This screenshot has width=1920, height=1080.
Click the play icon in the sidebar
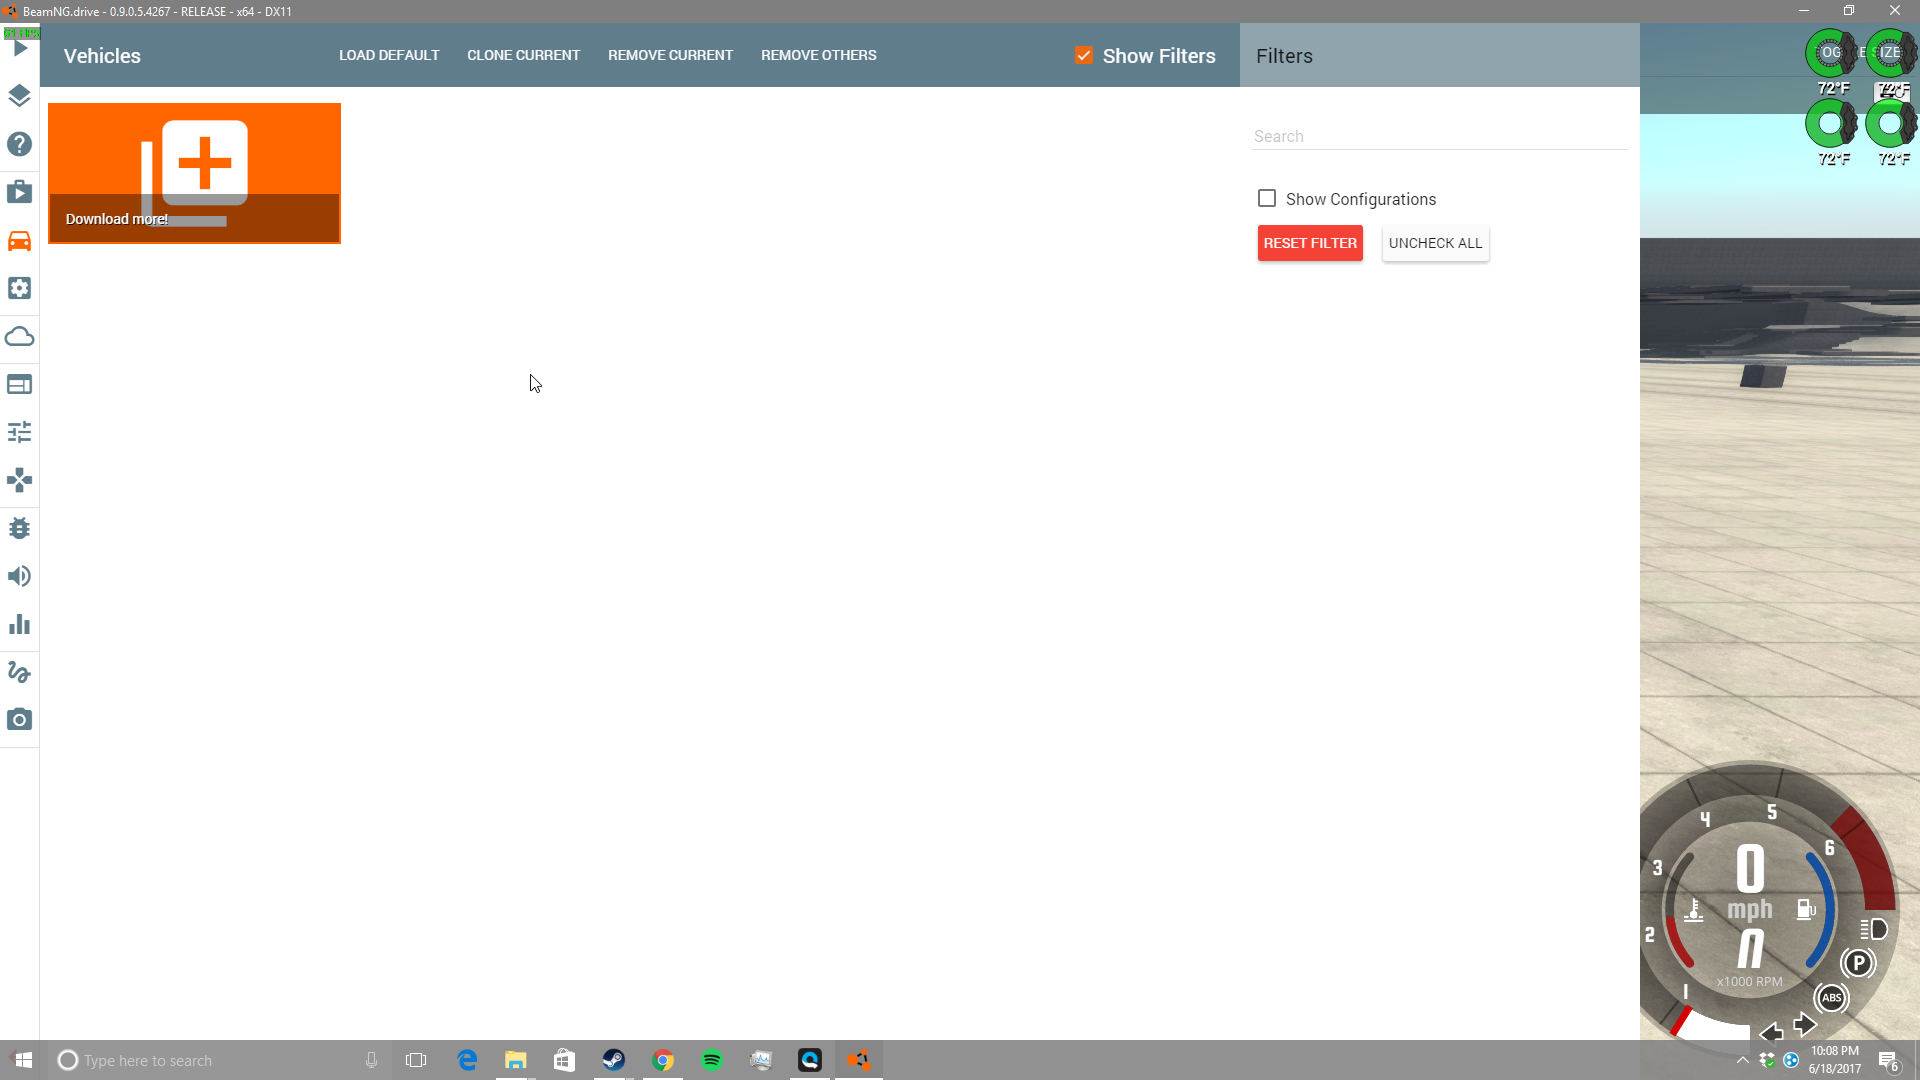click(20, 48)
